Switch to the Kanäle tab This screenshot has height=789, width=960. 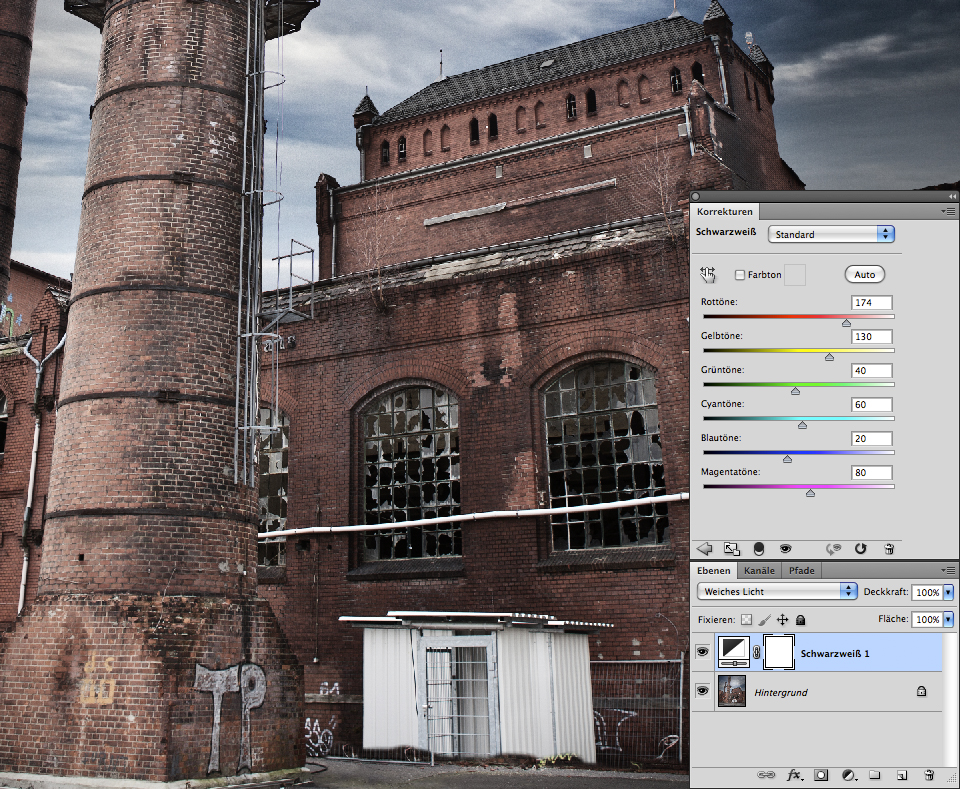pyautogui.click(x=761, y=571)
